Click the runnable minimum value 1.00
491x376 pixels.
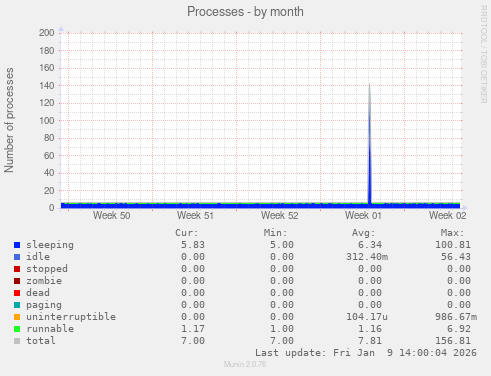282,329
